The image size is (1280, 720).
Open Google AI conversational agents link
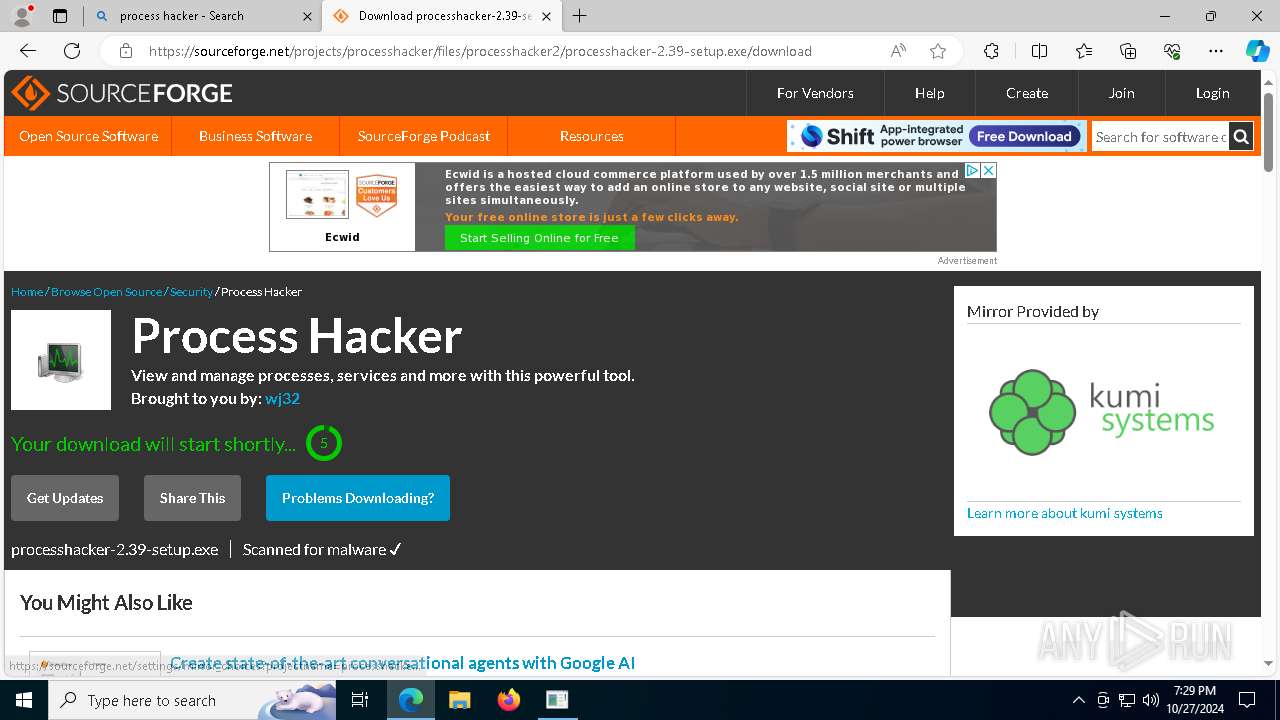[402, 663]
